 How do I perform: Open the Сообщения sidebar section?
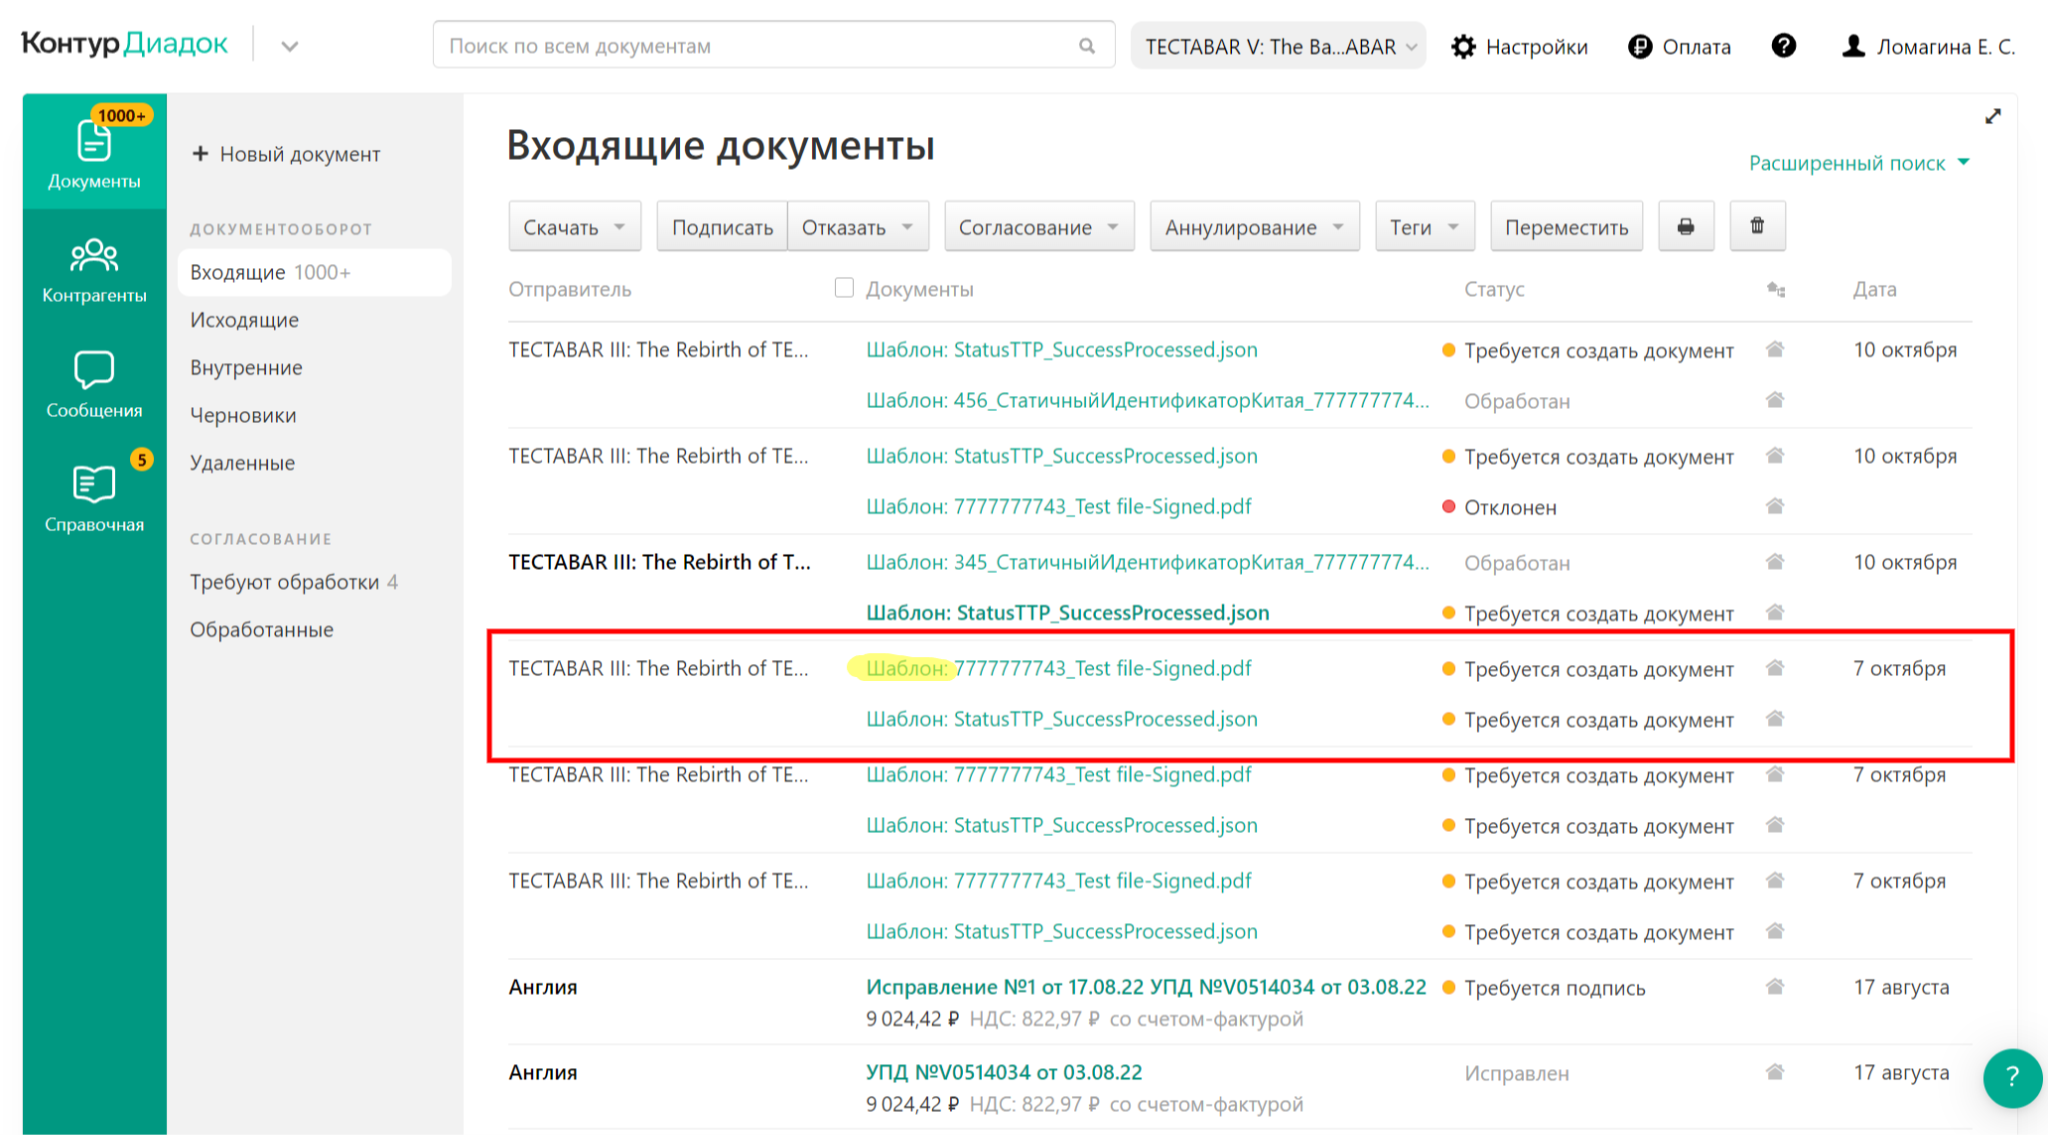[x=94, y=383]
